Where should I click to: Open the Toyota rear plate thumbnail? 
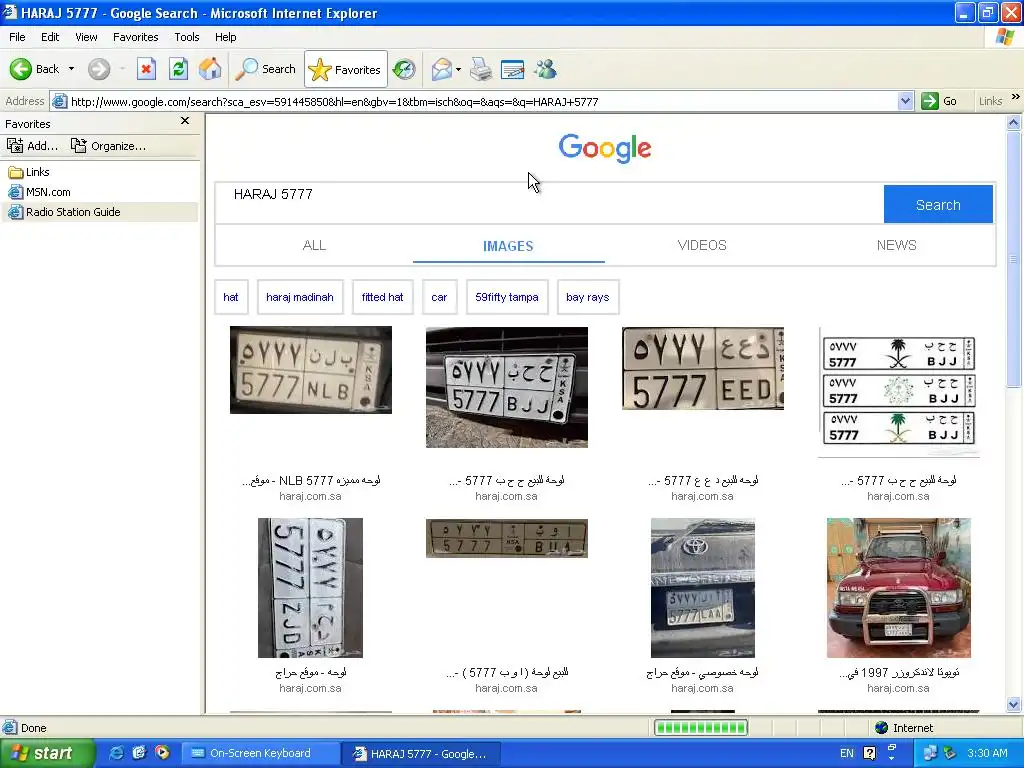coord(703,588)
